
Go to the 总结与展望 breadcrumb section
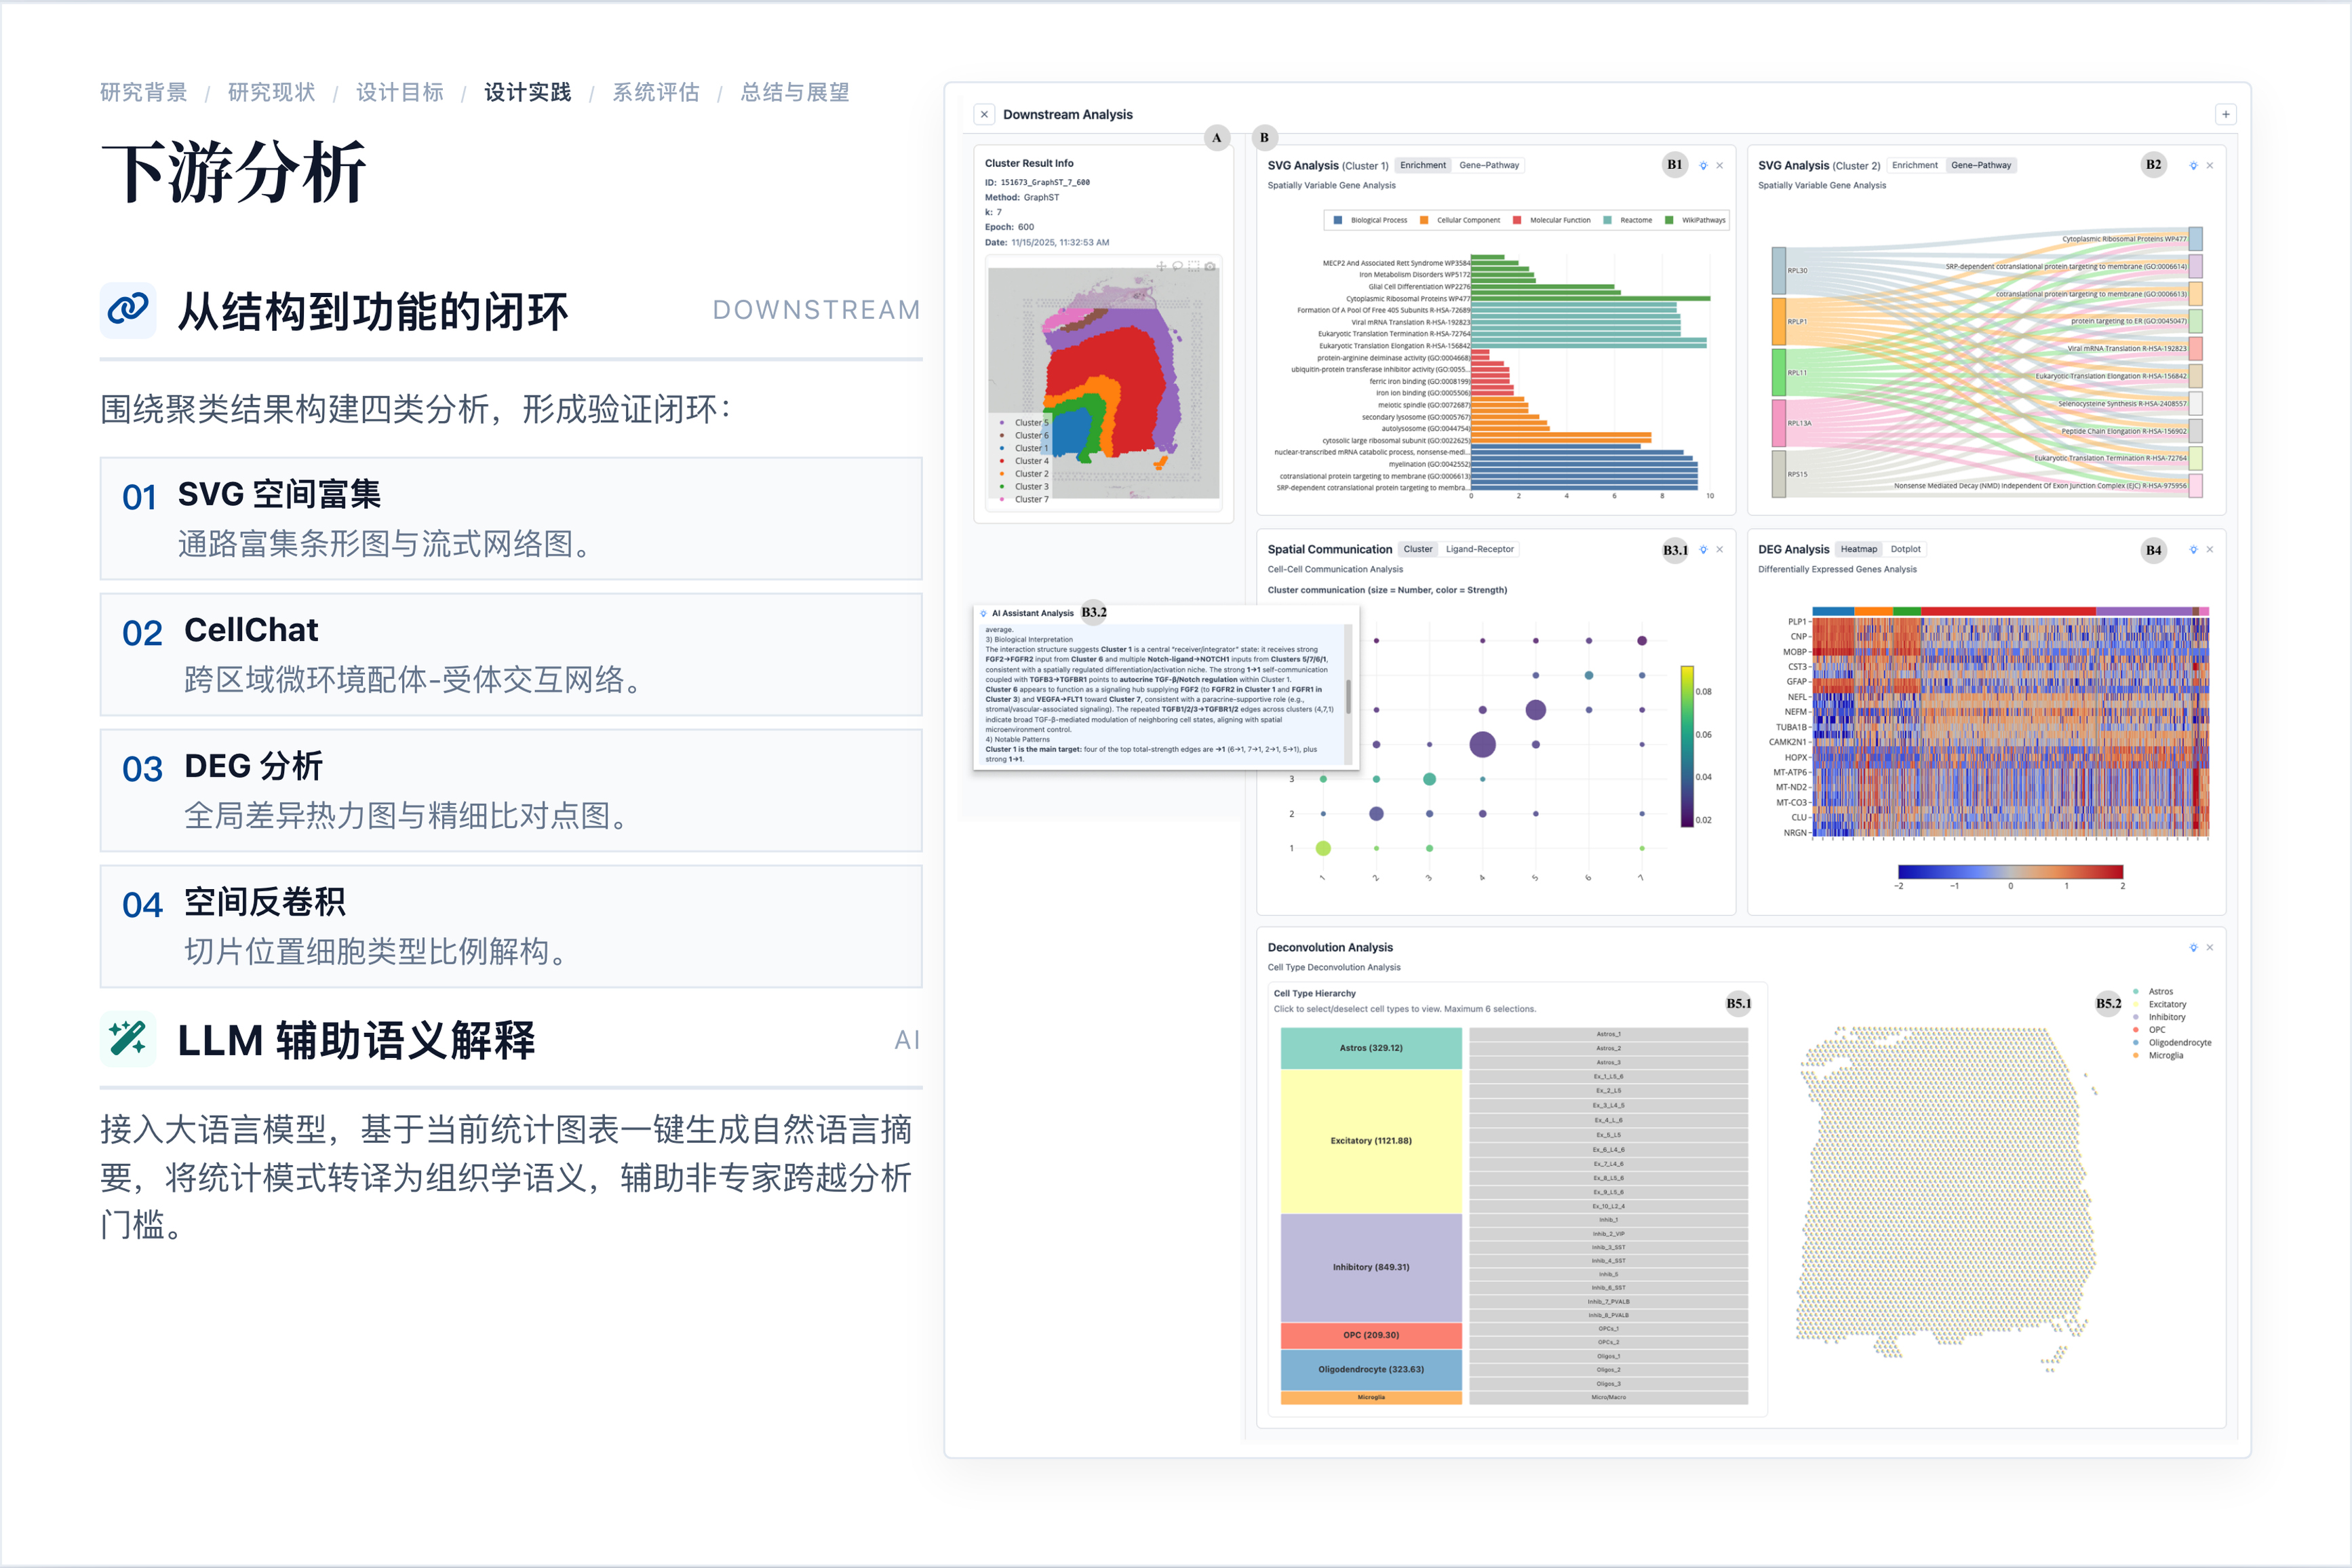point(795,92)
